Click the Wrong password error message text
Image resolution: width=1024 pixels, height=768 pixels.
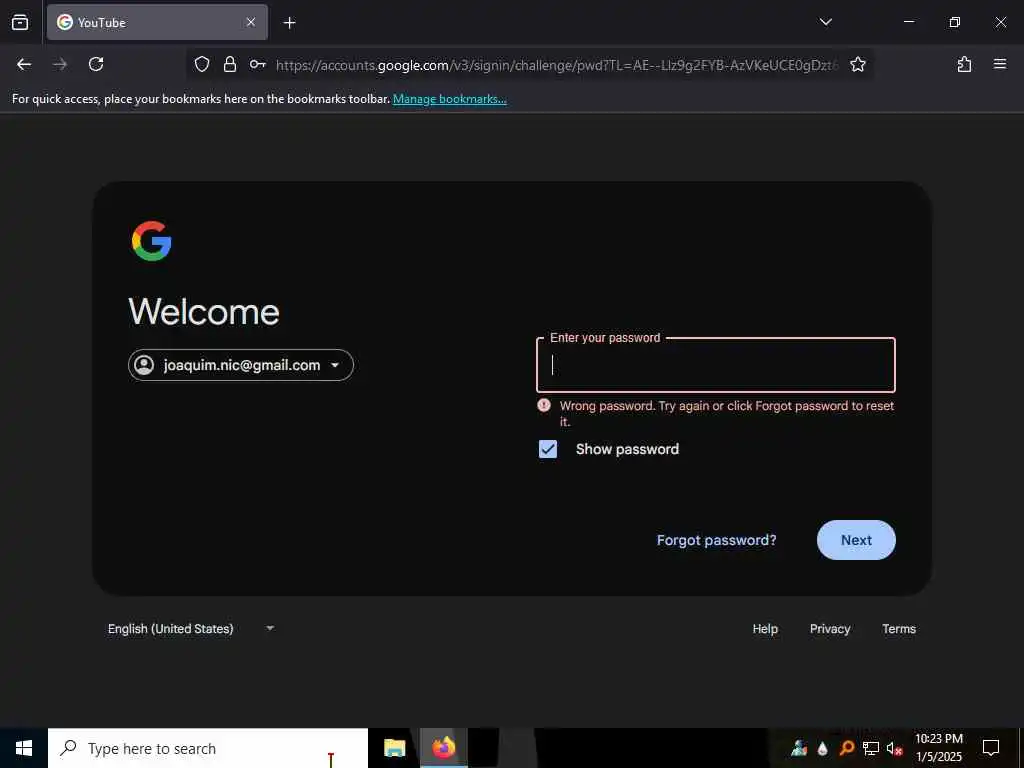pyautogui.click(x=727, y=413)
